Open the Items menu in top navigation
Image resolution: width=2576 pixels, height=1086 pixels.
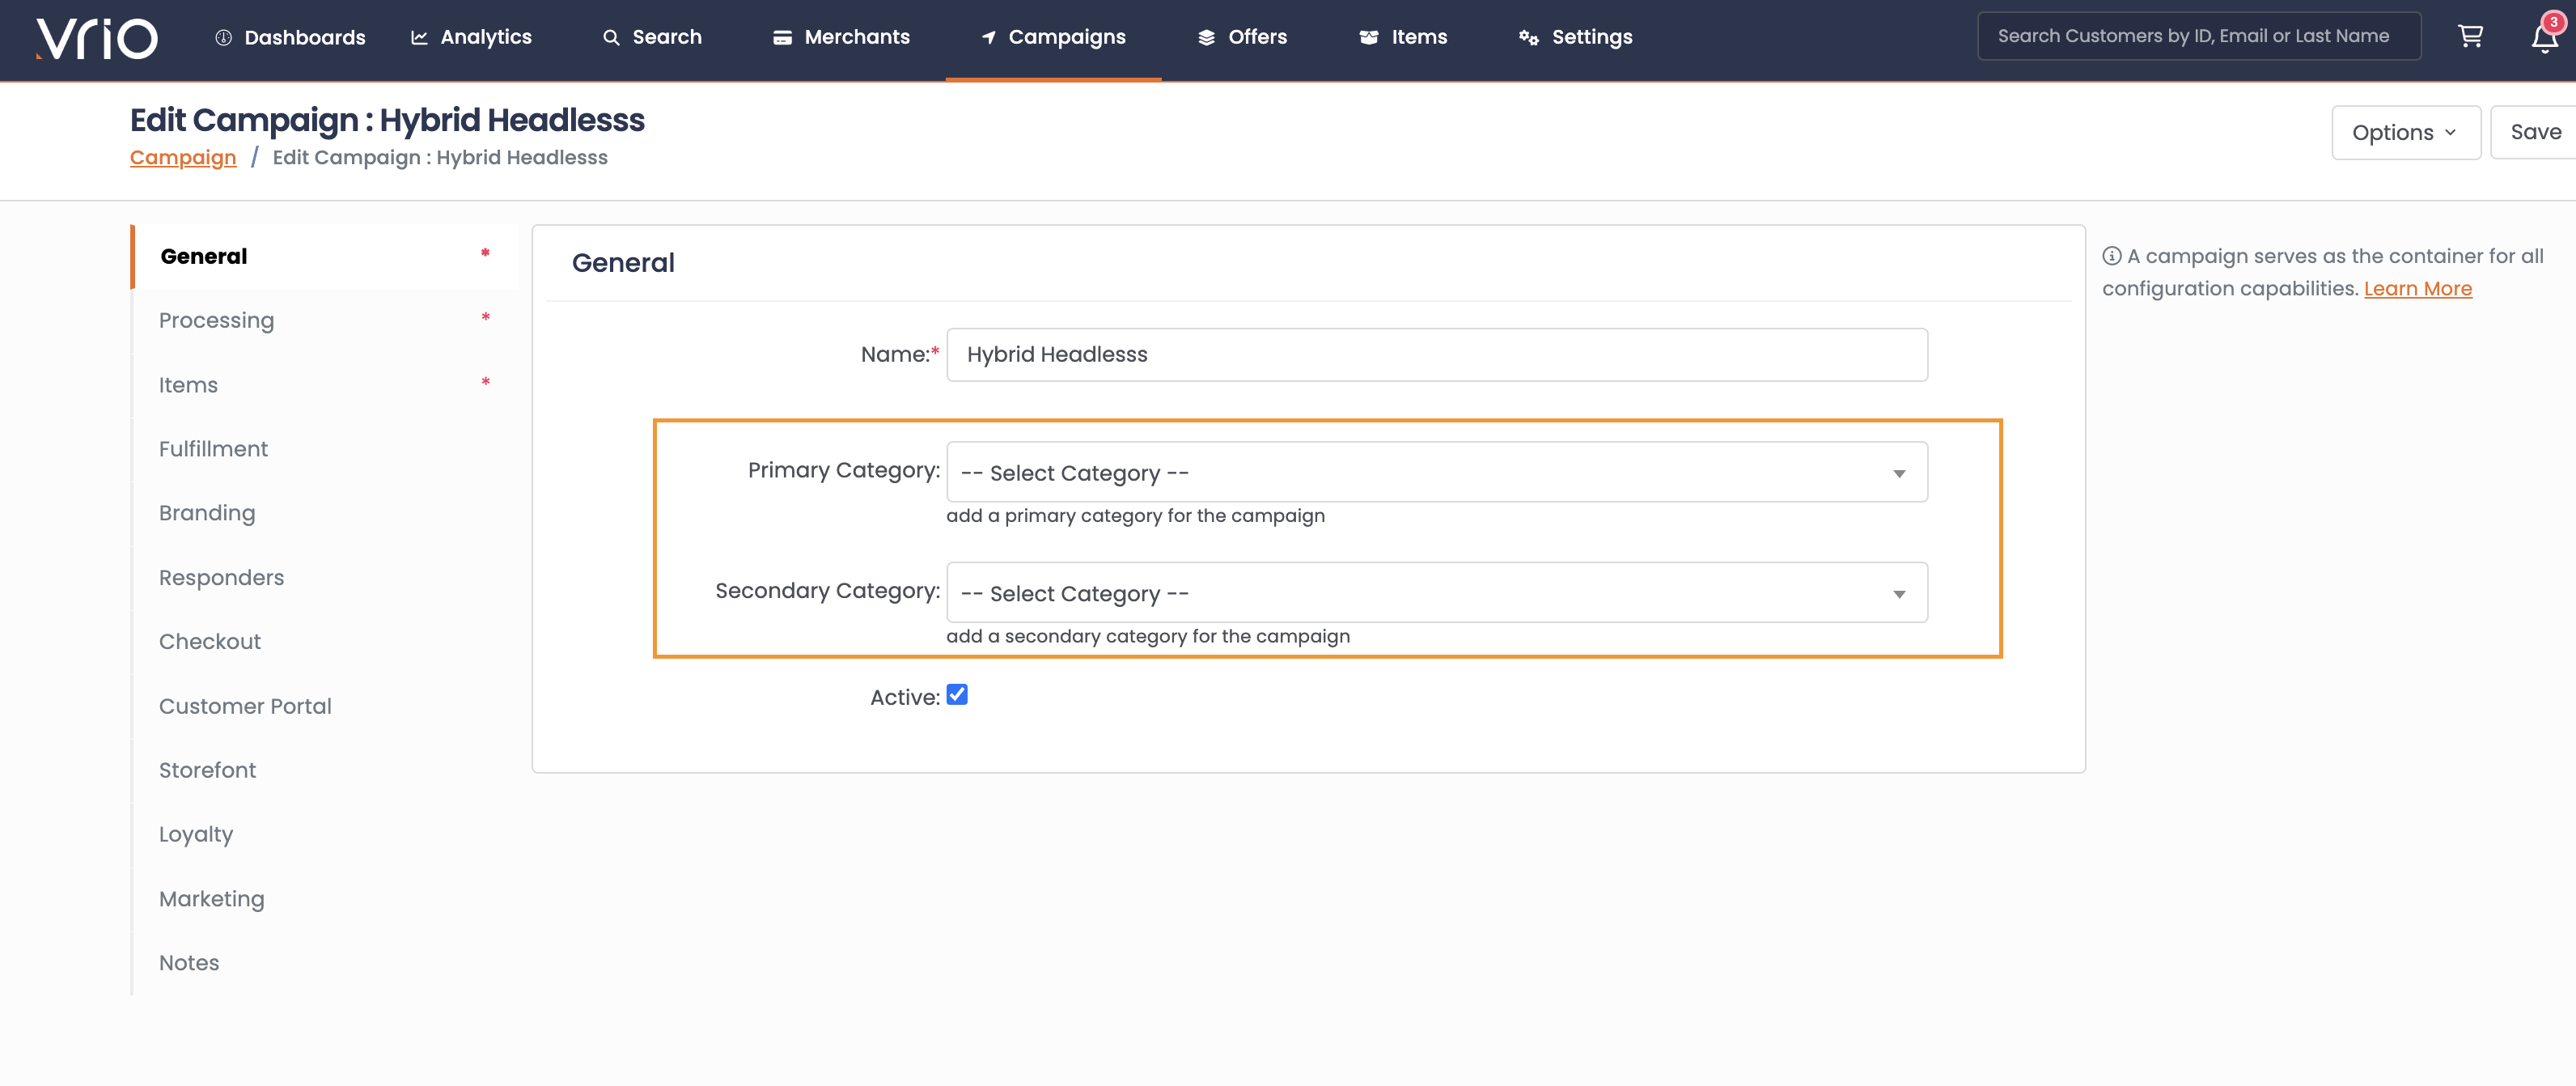tap(1403, 37)
